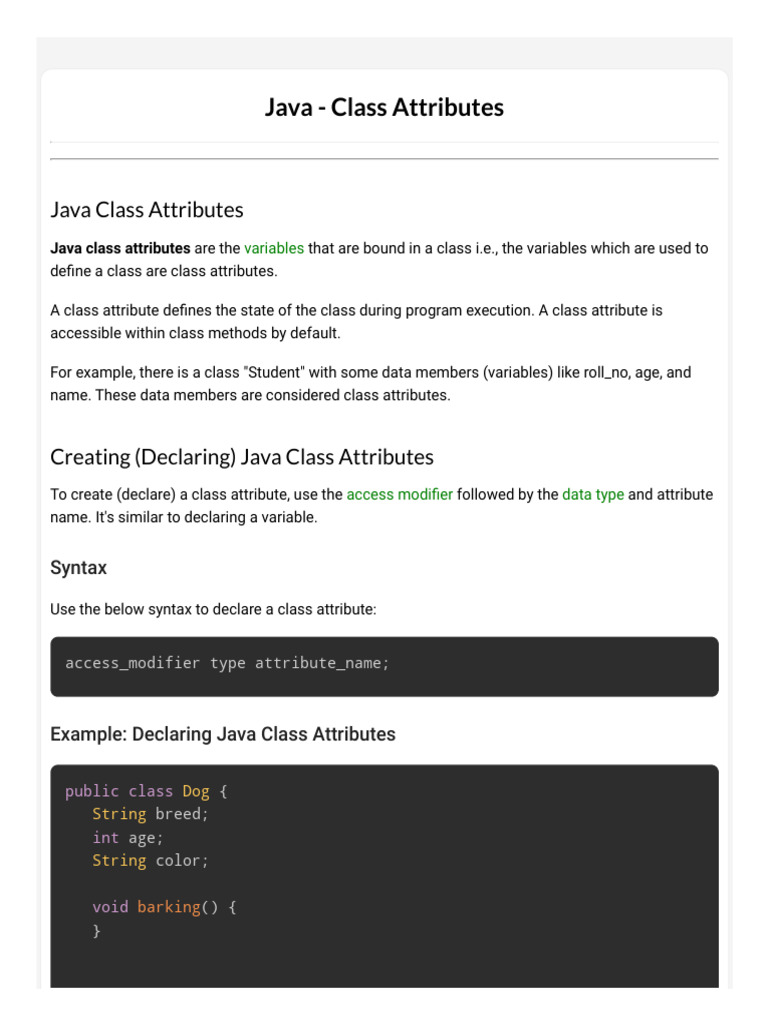Click the "Dog" class name in the code
This screenshot has width=768, height=1024.
click(196, 791)
